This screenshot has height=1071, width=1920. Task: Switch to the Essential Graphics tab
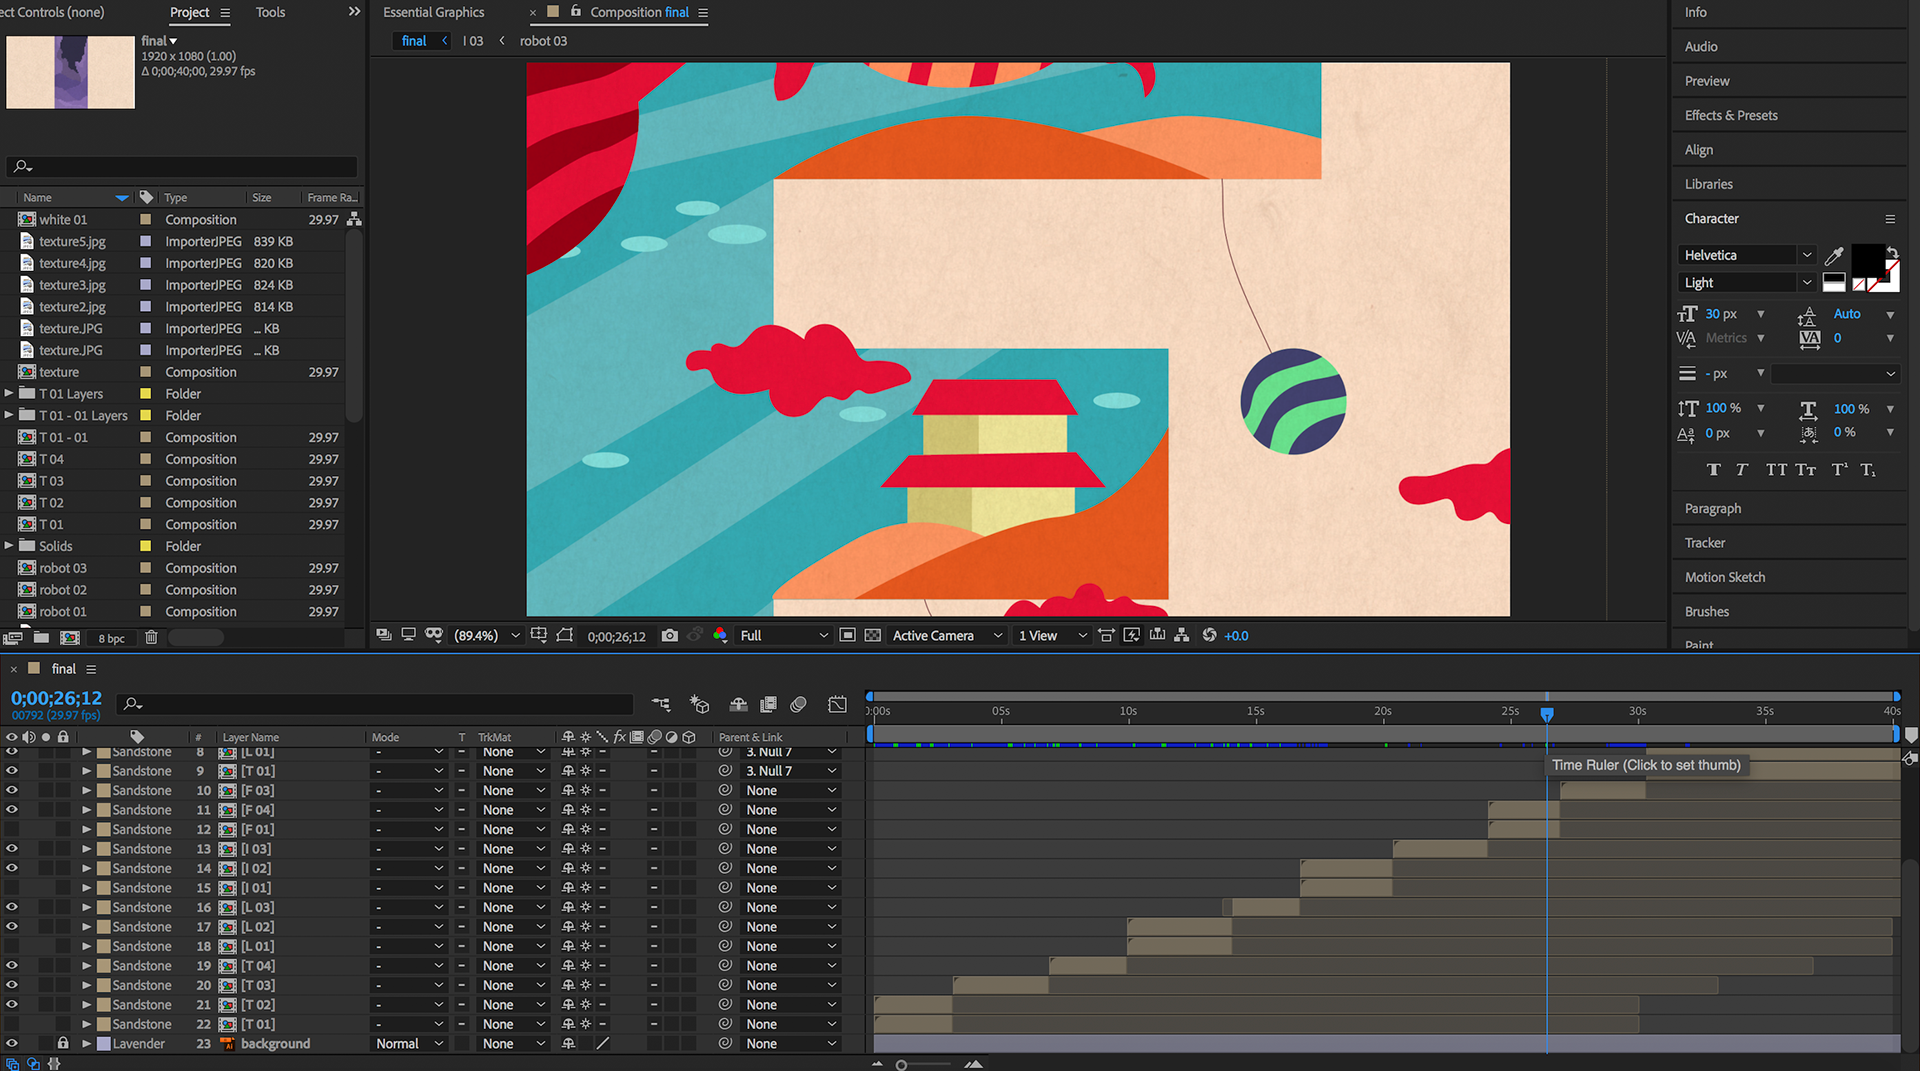click(434, 12)
